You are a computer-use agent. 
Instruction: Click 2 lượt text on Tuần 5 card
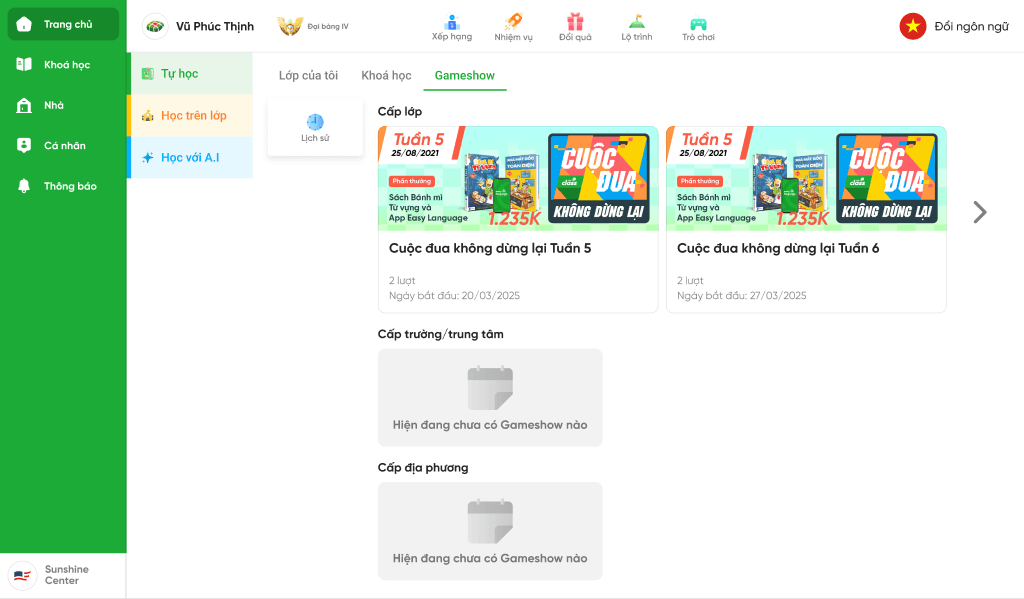(x=402, y=280)
